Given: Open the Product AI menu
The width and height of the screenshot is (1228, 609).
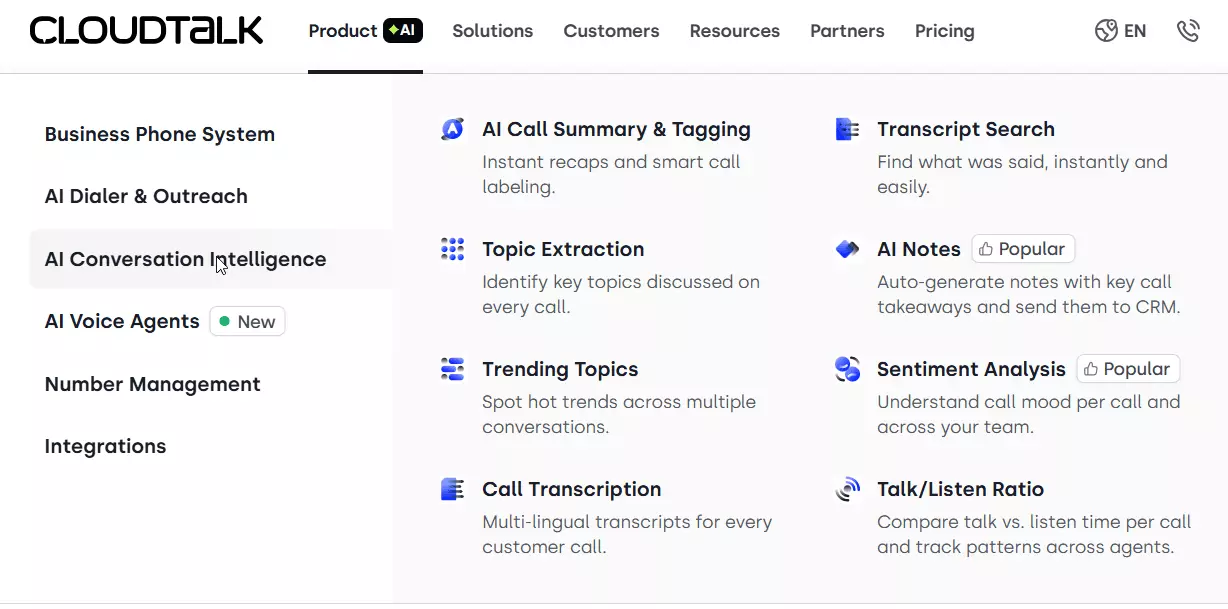Looking at the screenshot, I should (x=365, y=31).
